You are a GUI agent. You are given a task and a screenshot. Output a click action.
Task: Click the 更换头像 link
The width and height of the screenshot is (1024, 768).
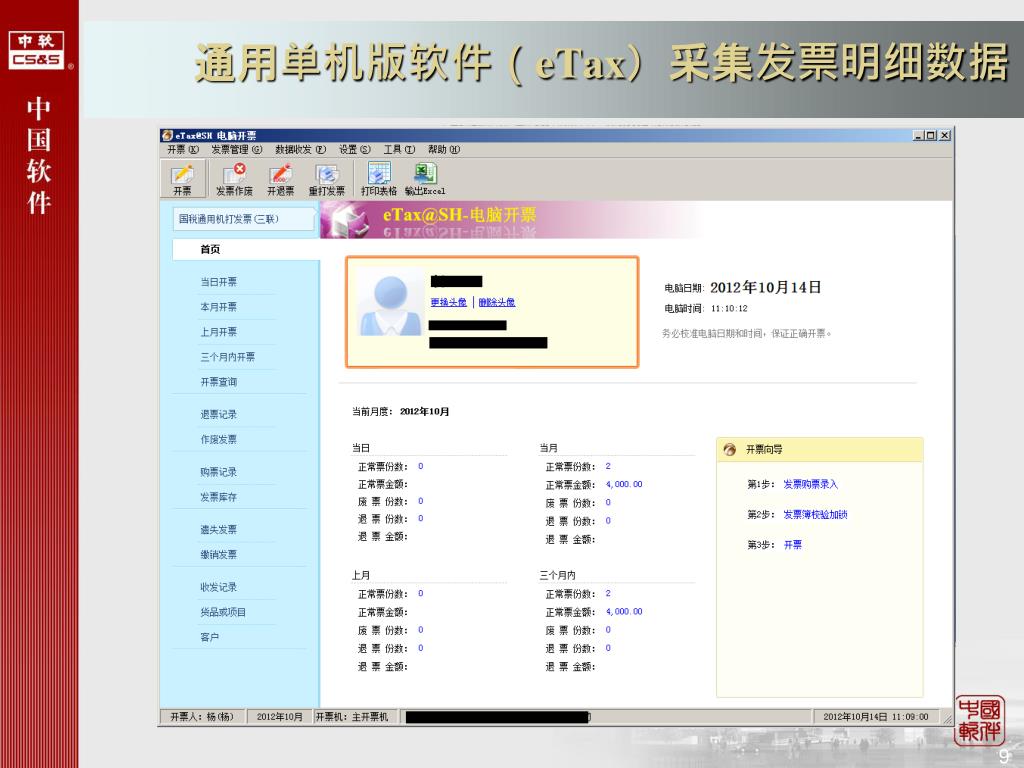tap(449, 302)
